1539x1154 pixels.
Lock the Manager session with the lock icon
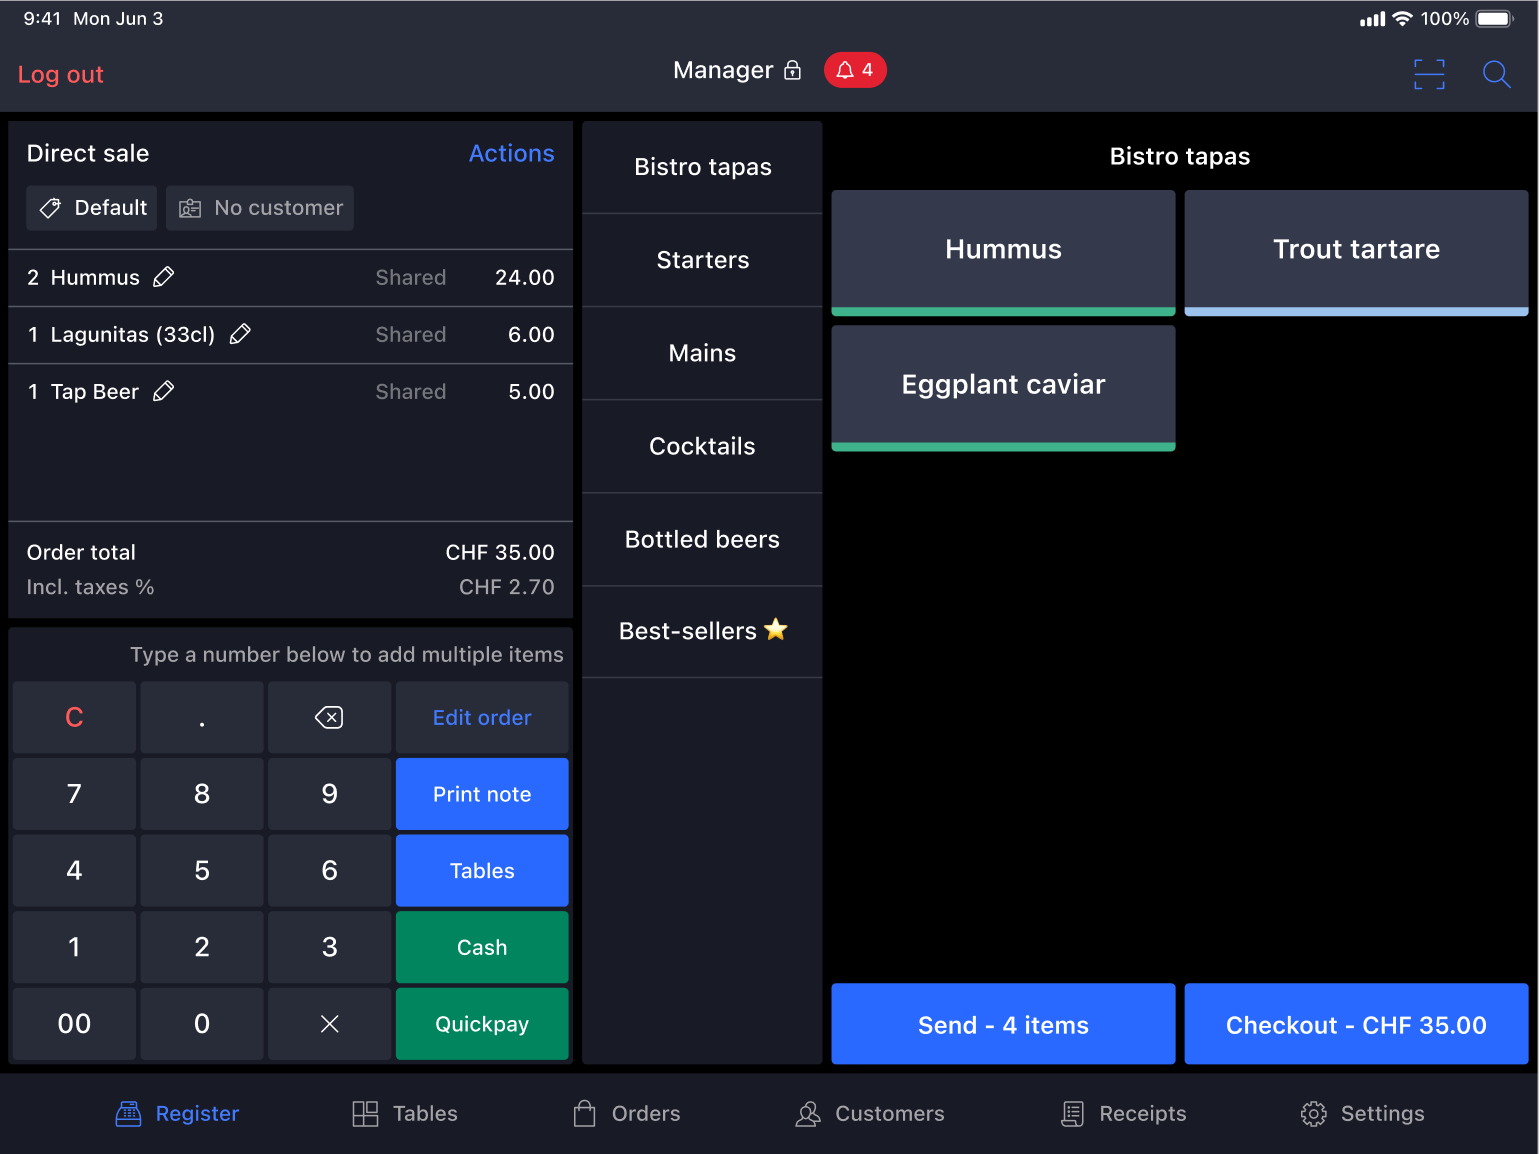(792, 70)
